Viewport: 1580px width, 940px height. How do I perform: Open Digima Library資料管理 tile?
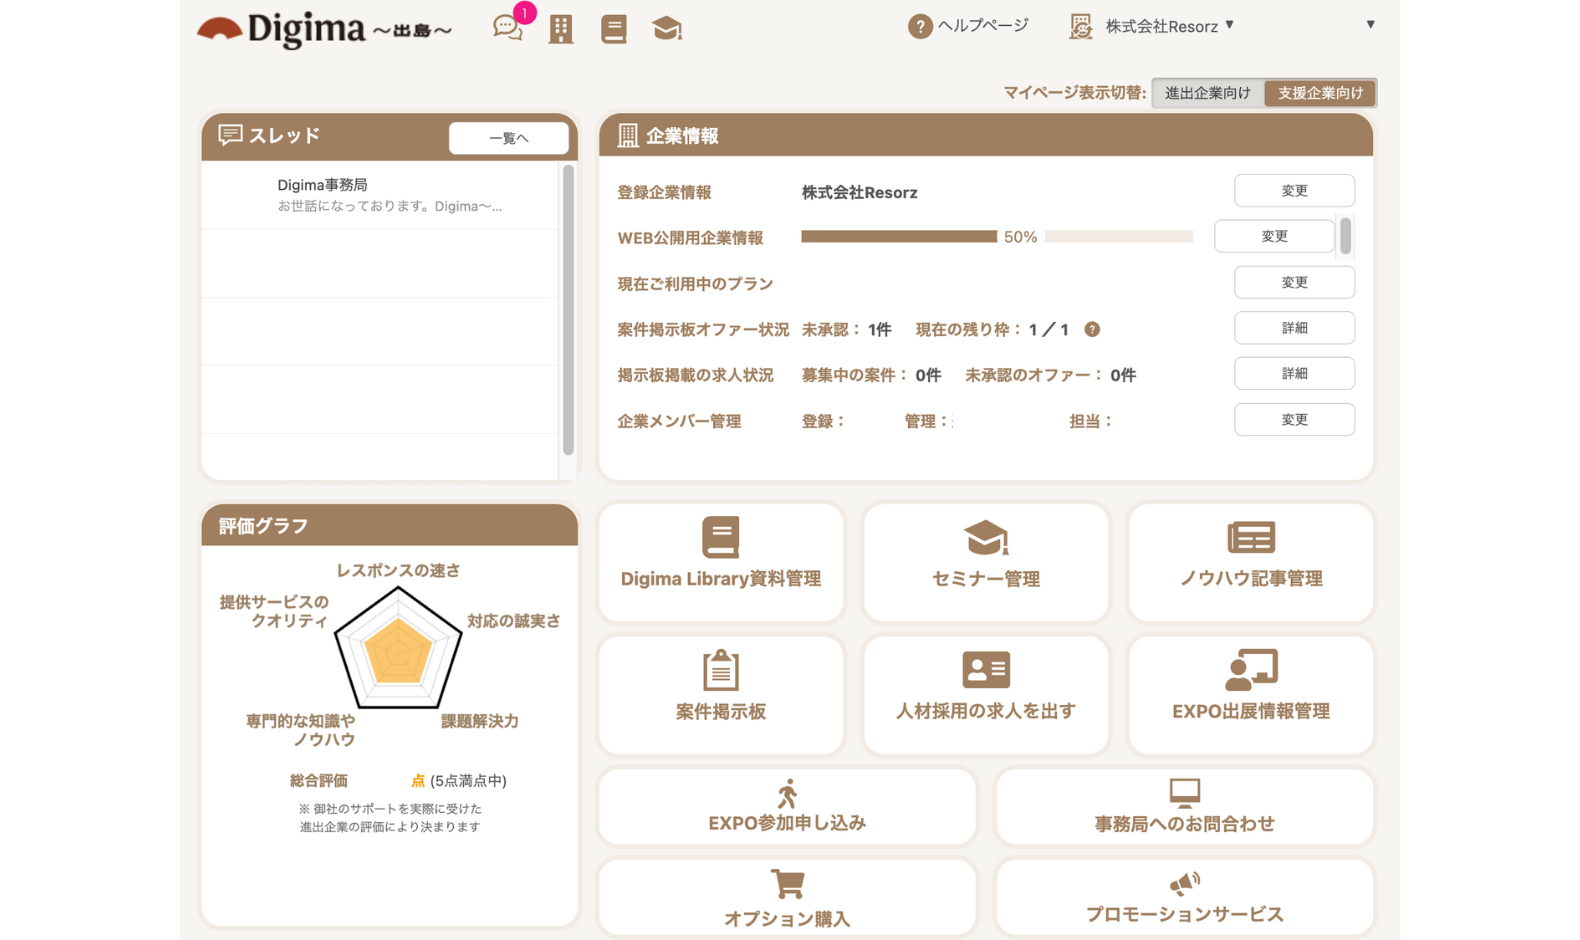tap(721, 562)
